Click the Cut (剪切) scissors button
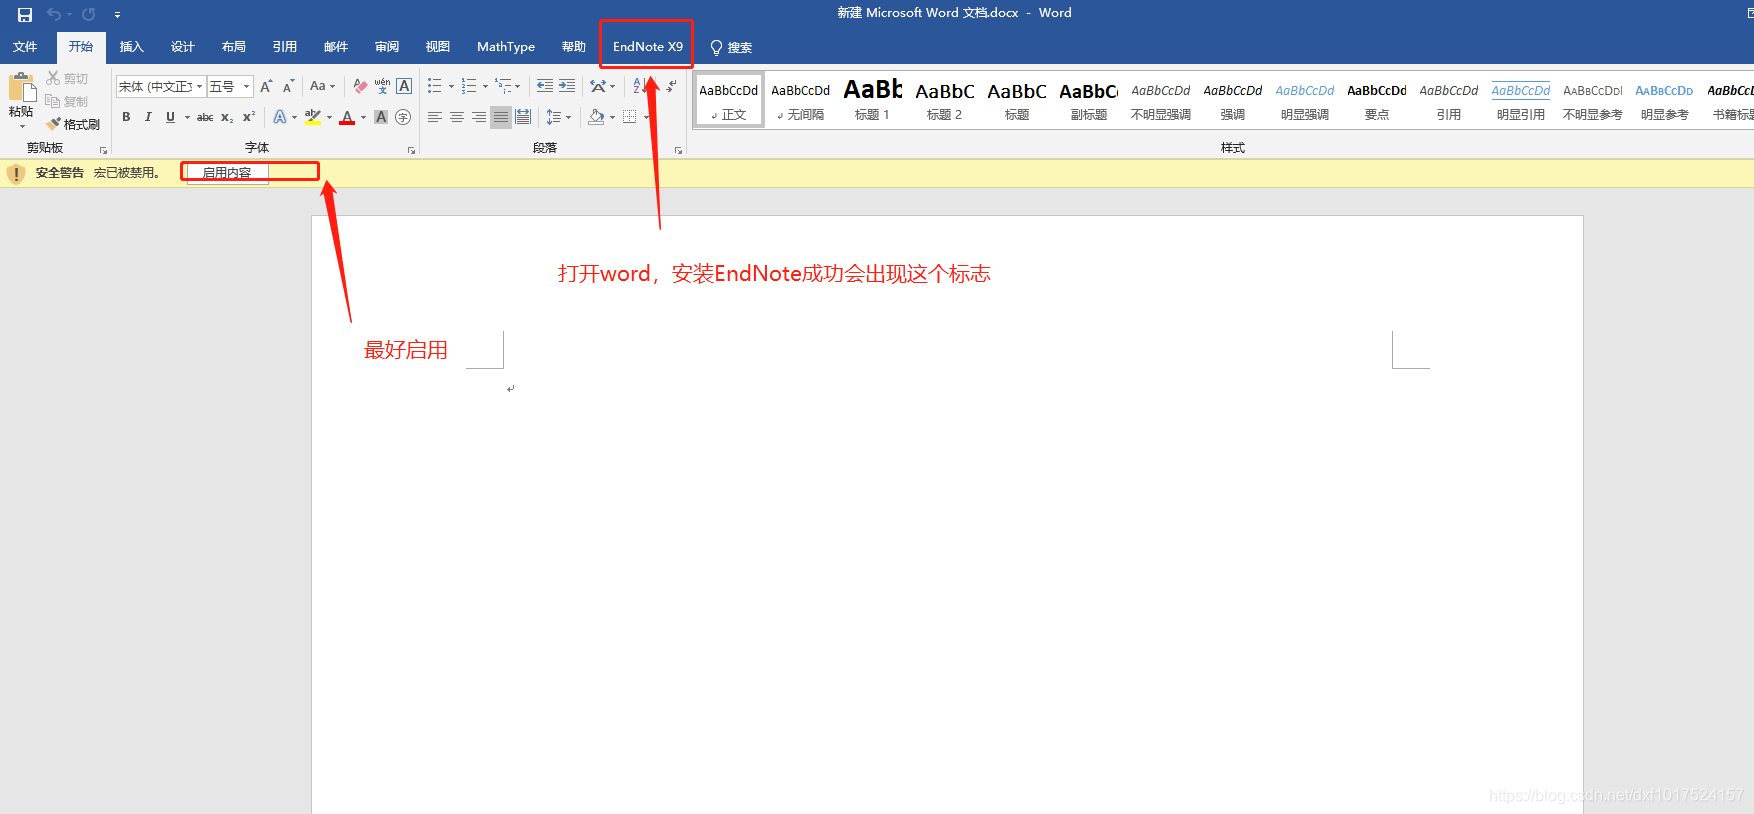This screenshot has width=1754, height=814. 67,78
